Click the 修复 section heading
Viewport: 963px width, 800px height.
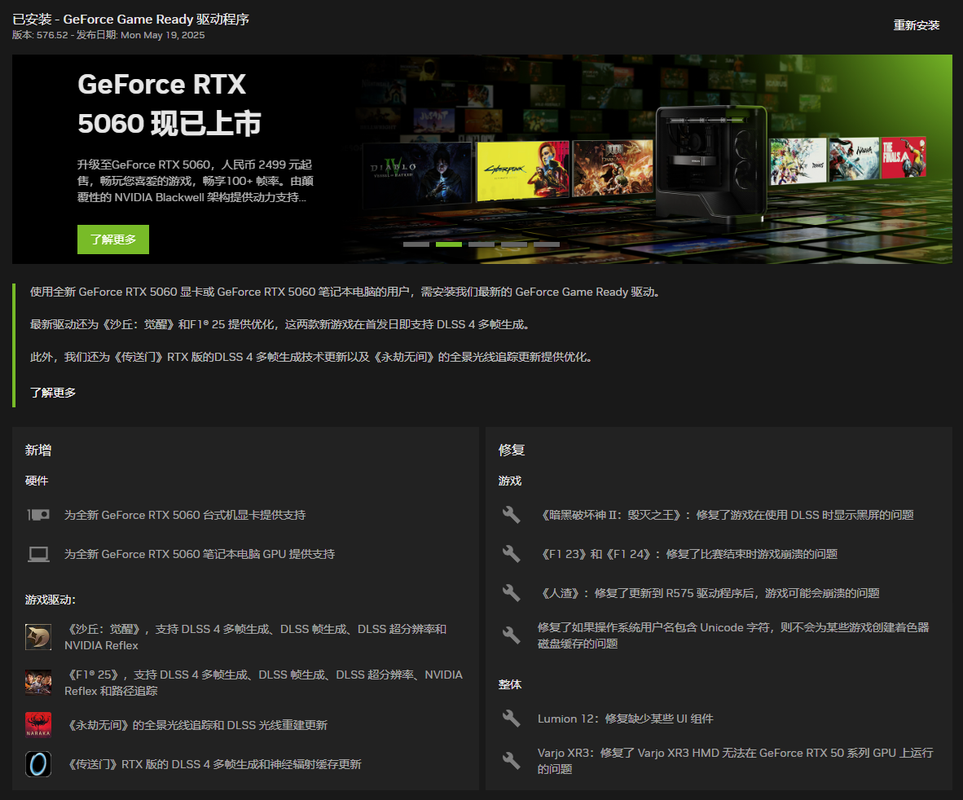point(512,450)
